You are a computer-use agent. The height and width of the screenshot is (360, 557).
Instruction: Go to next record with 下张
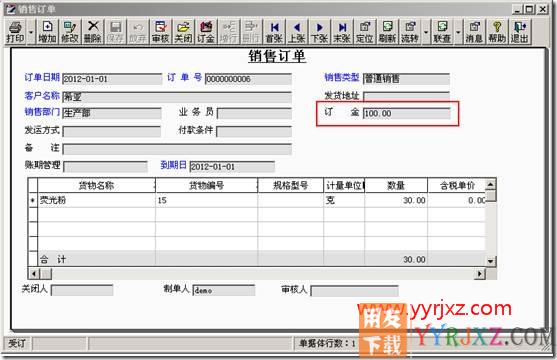pos(319,32)
